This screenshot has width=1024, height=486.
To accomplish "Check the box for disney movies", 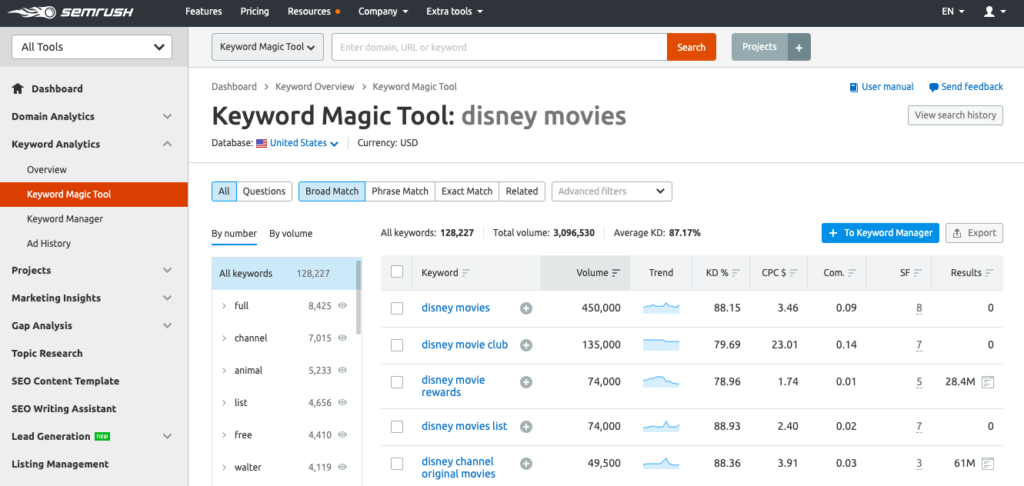I will pyautogui.click(x=396, y=308).
